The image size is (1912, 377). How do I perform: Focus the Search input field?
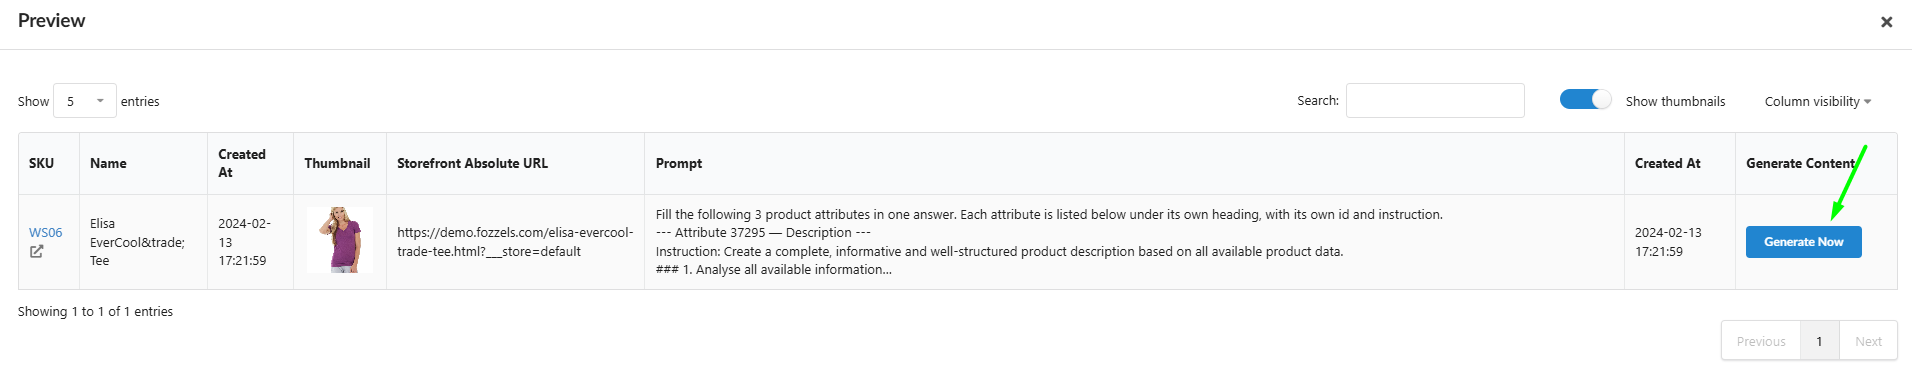[x=1435, y=101]
